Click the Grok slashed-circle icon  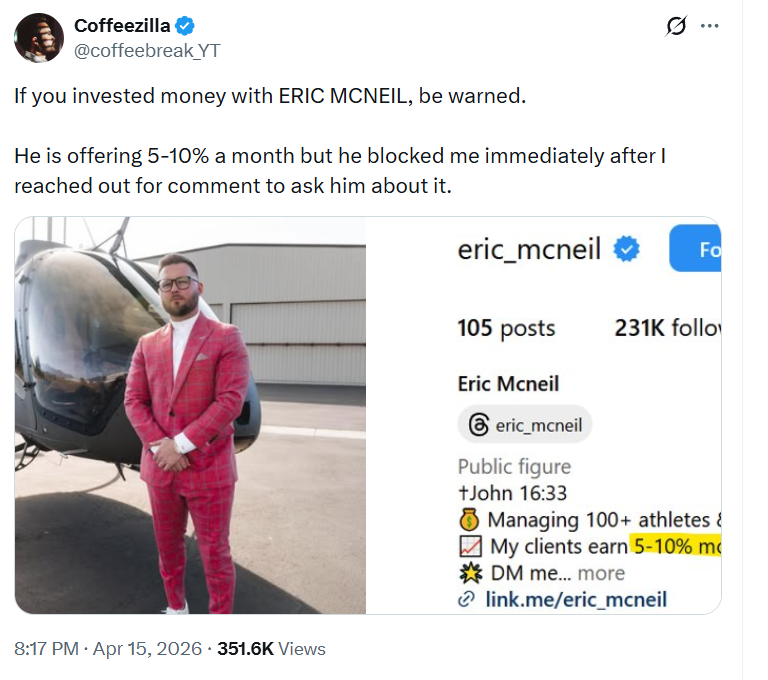tap(675, 27)
